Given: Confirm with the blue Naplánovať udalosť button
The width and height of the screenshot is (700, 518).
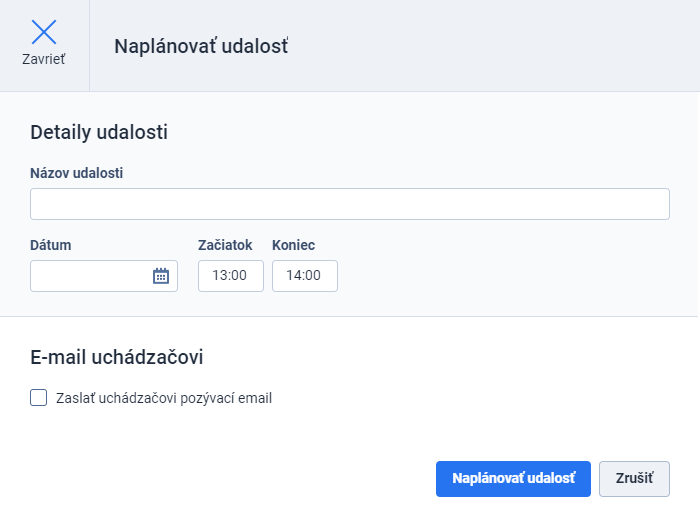Looking at the screenshot, I should click(513, 479).
